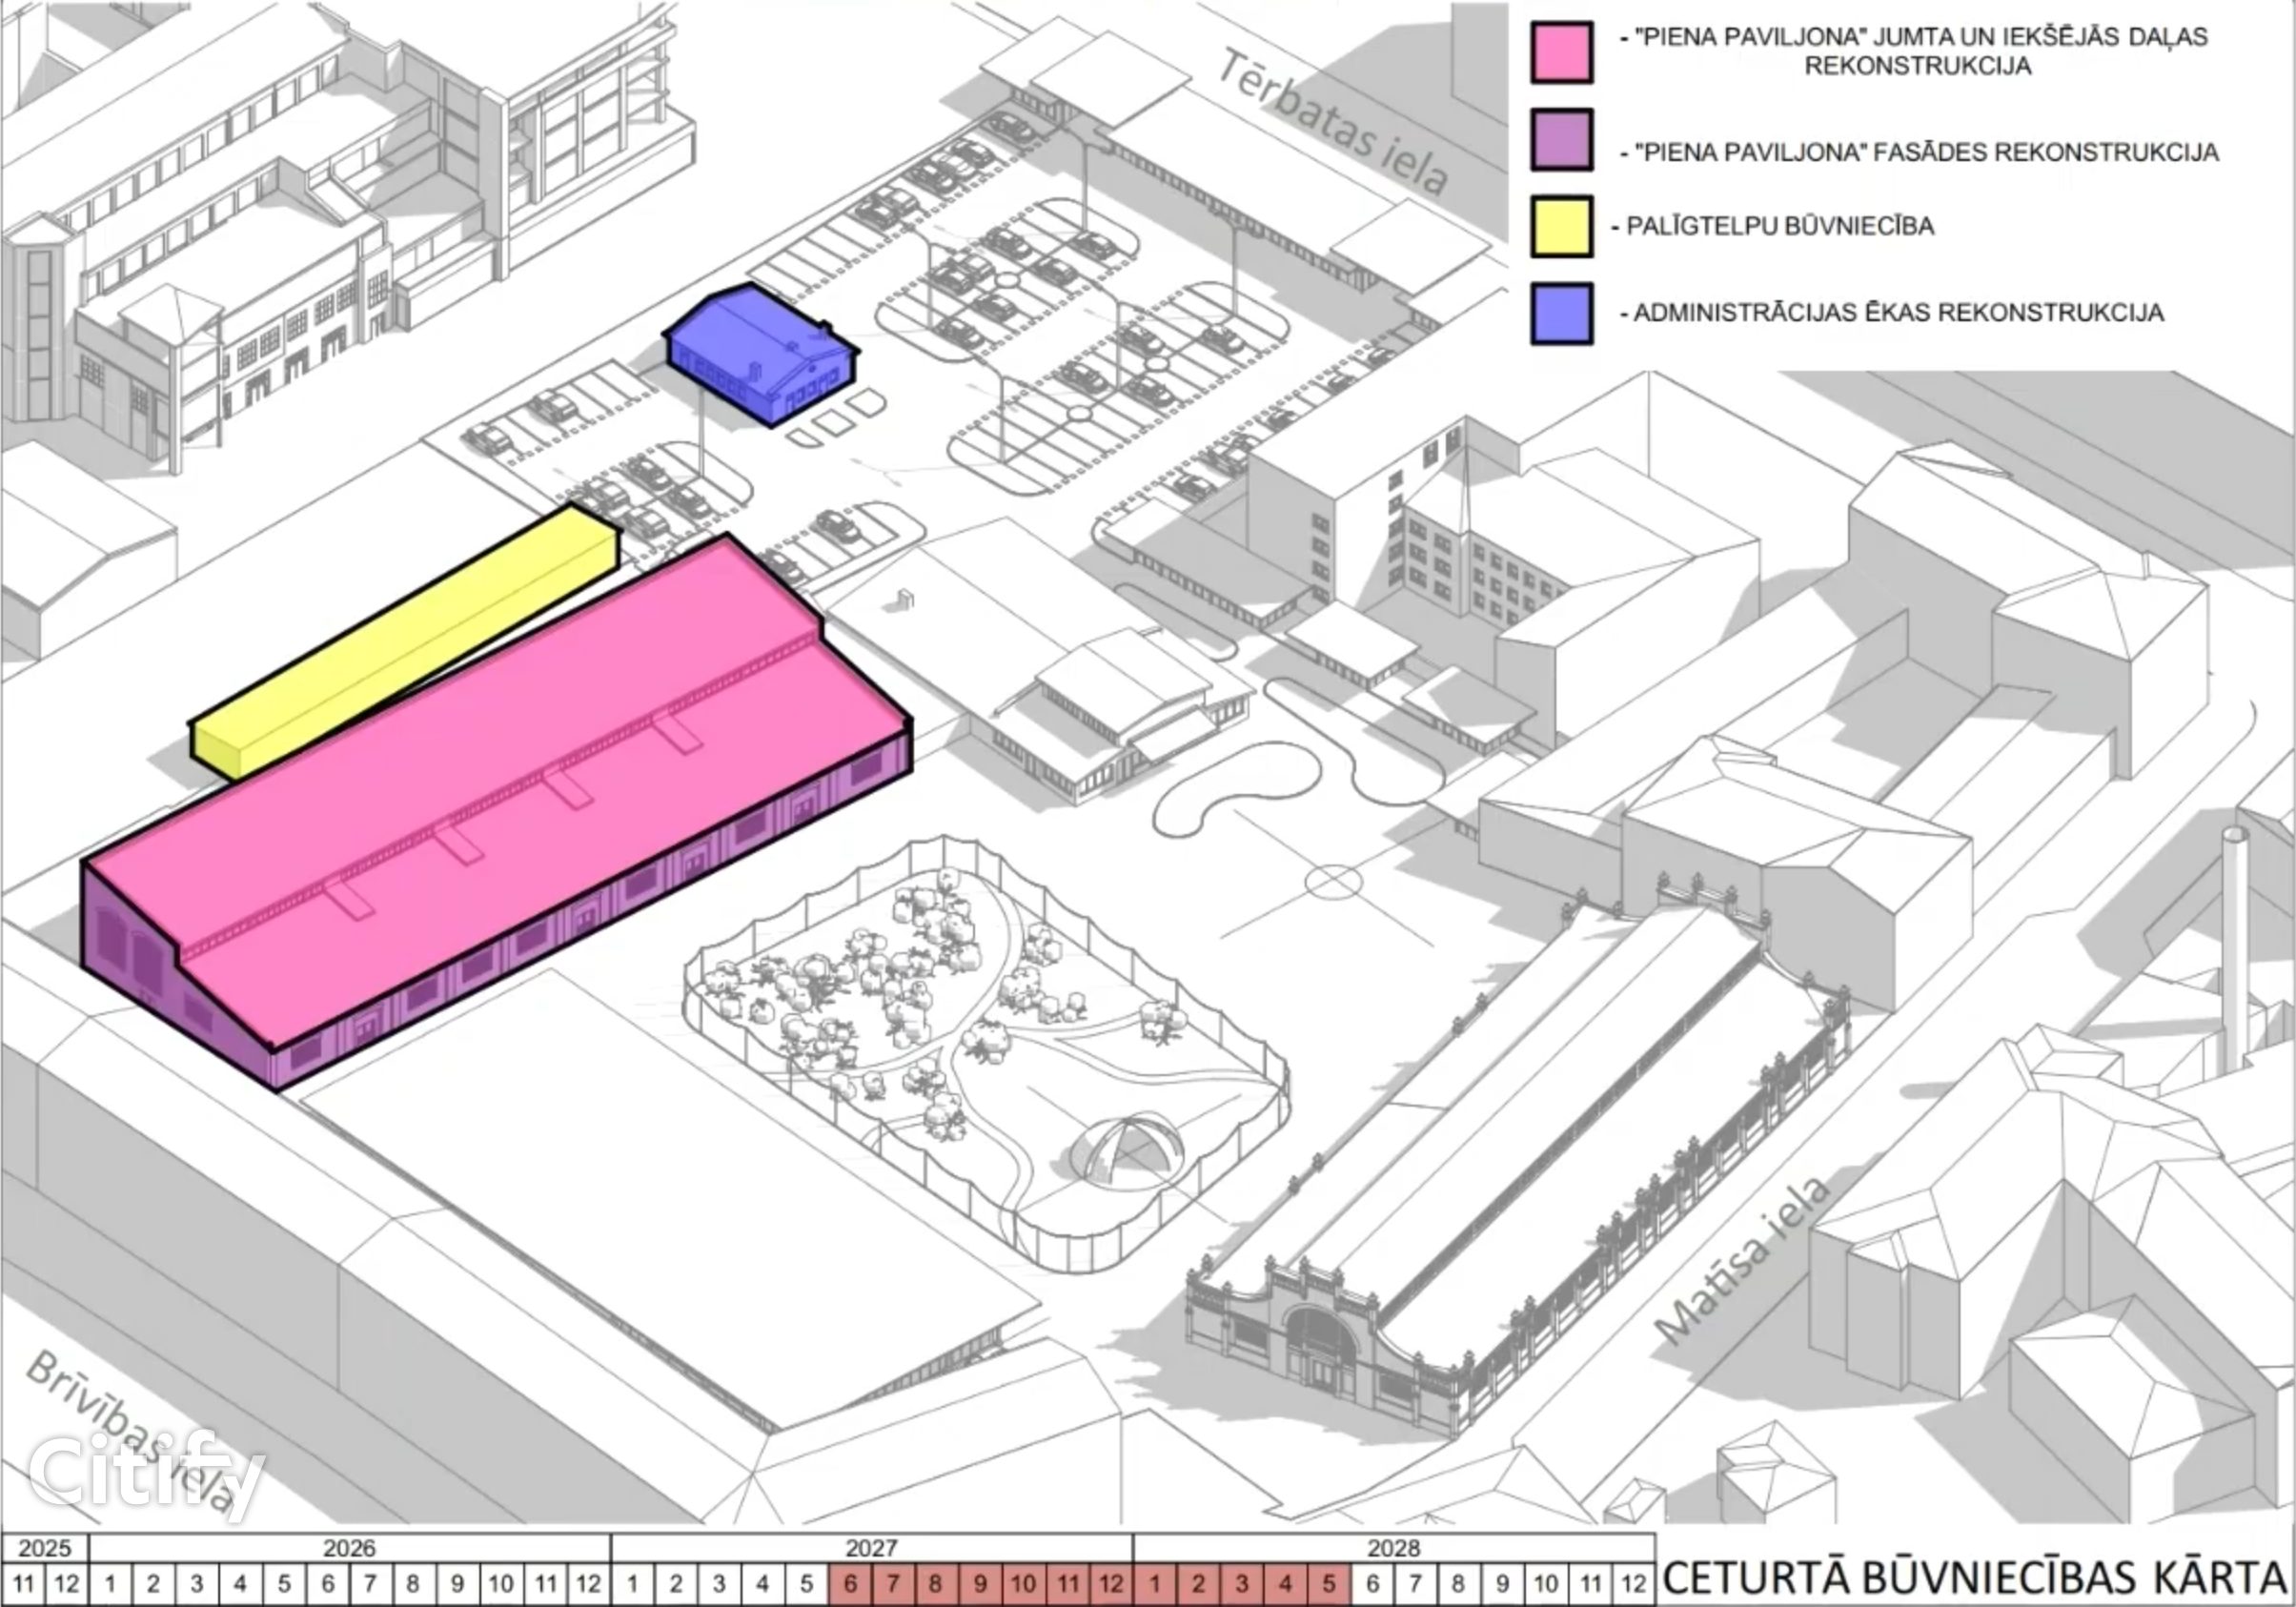
Task: Click the pink legend color swatch
Action: coord(1561,52)
